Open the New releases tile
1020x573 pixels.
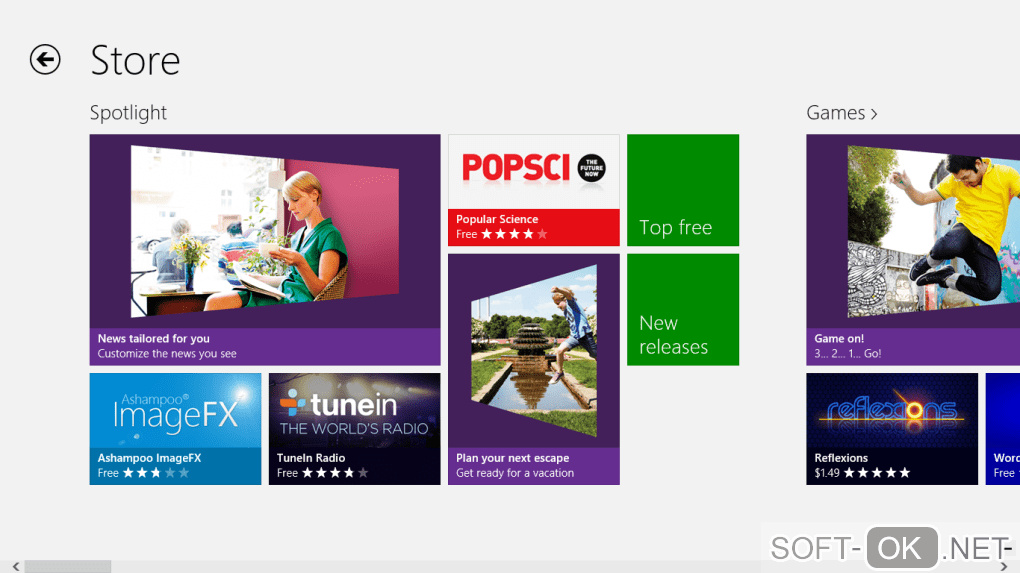coord(683,310)
